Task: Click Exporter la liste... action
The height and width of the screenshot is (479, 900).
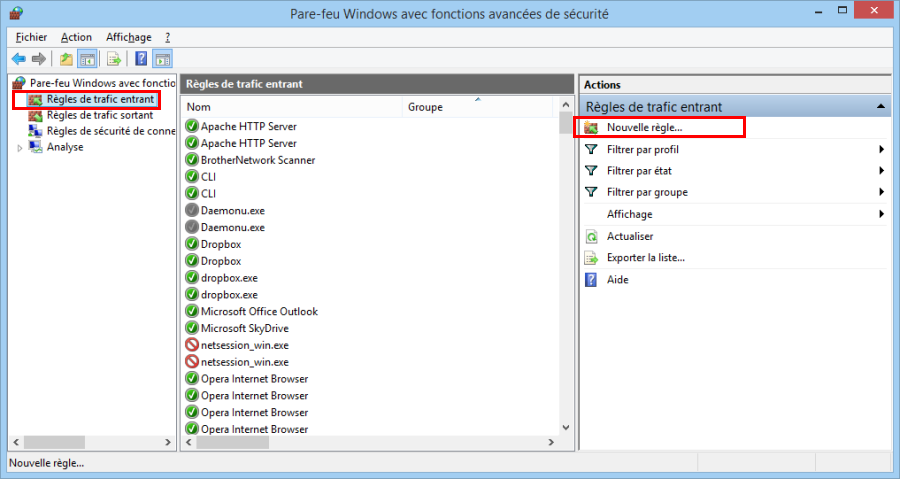Action: [646, 258]
